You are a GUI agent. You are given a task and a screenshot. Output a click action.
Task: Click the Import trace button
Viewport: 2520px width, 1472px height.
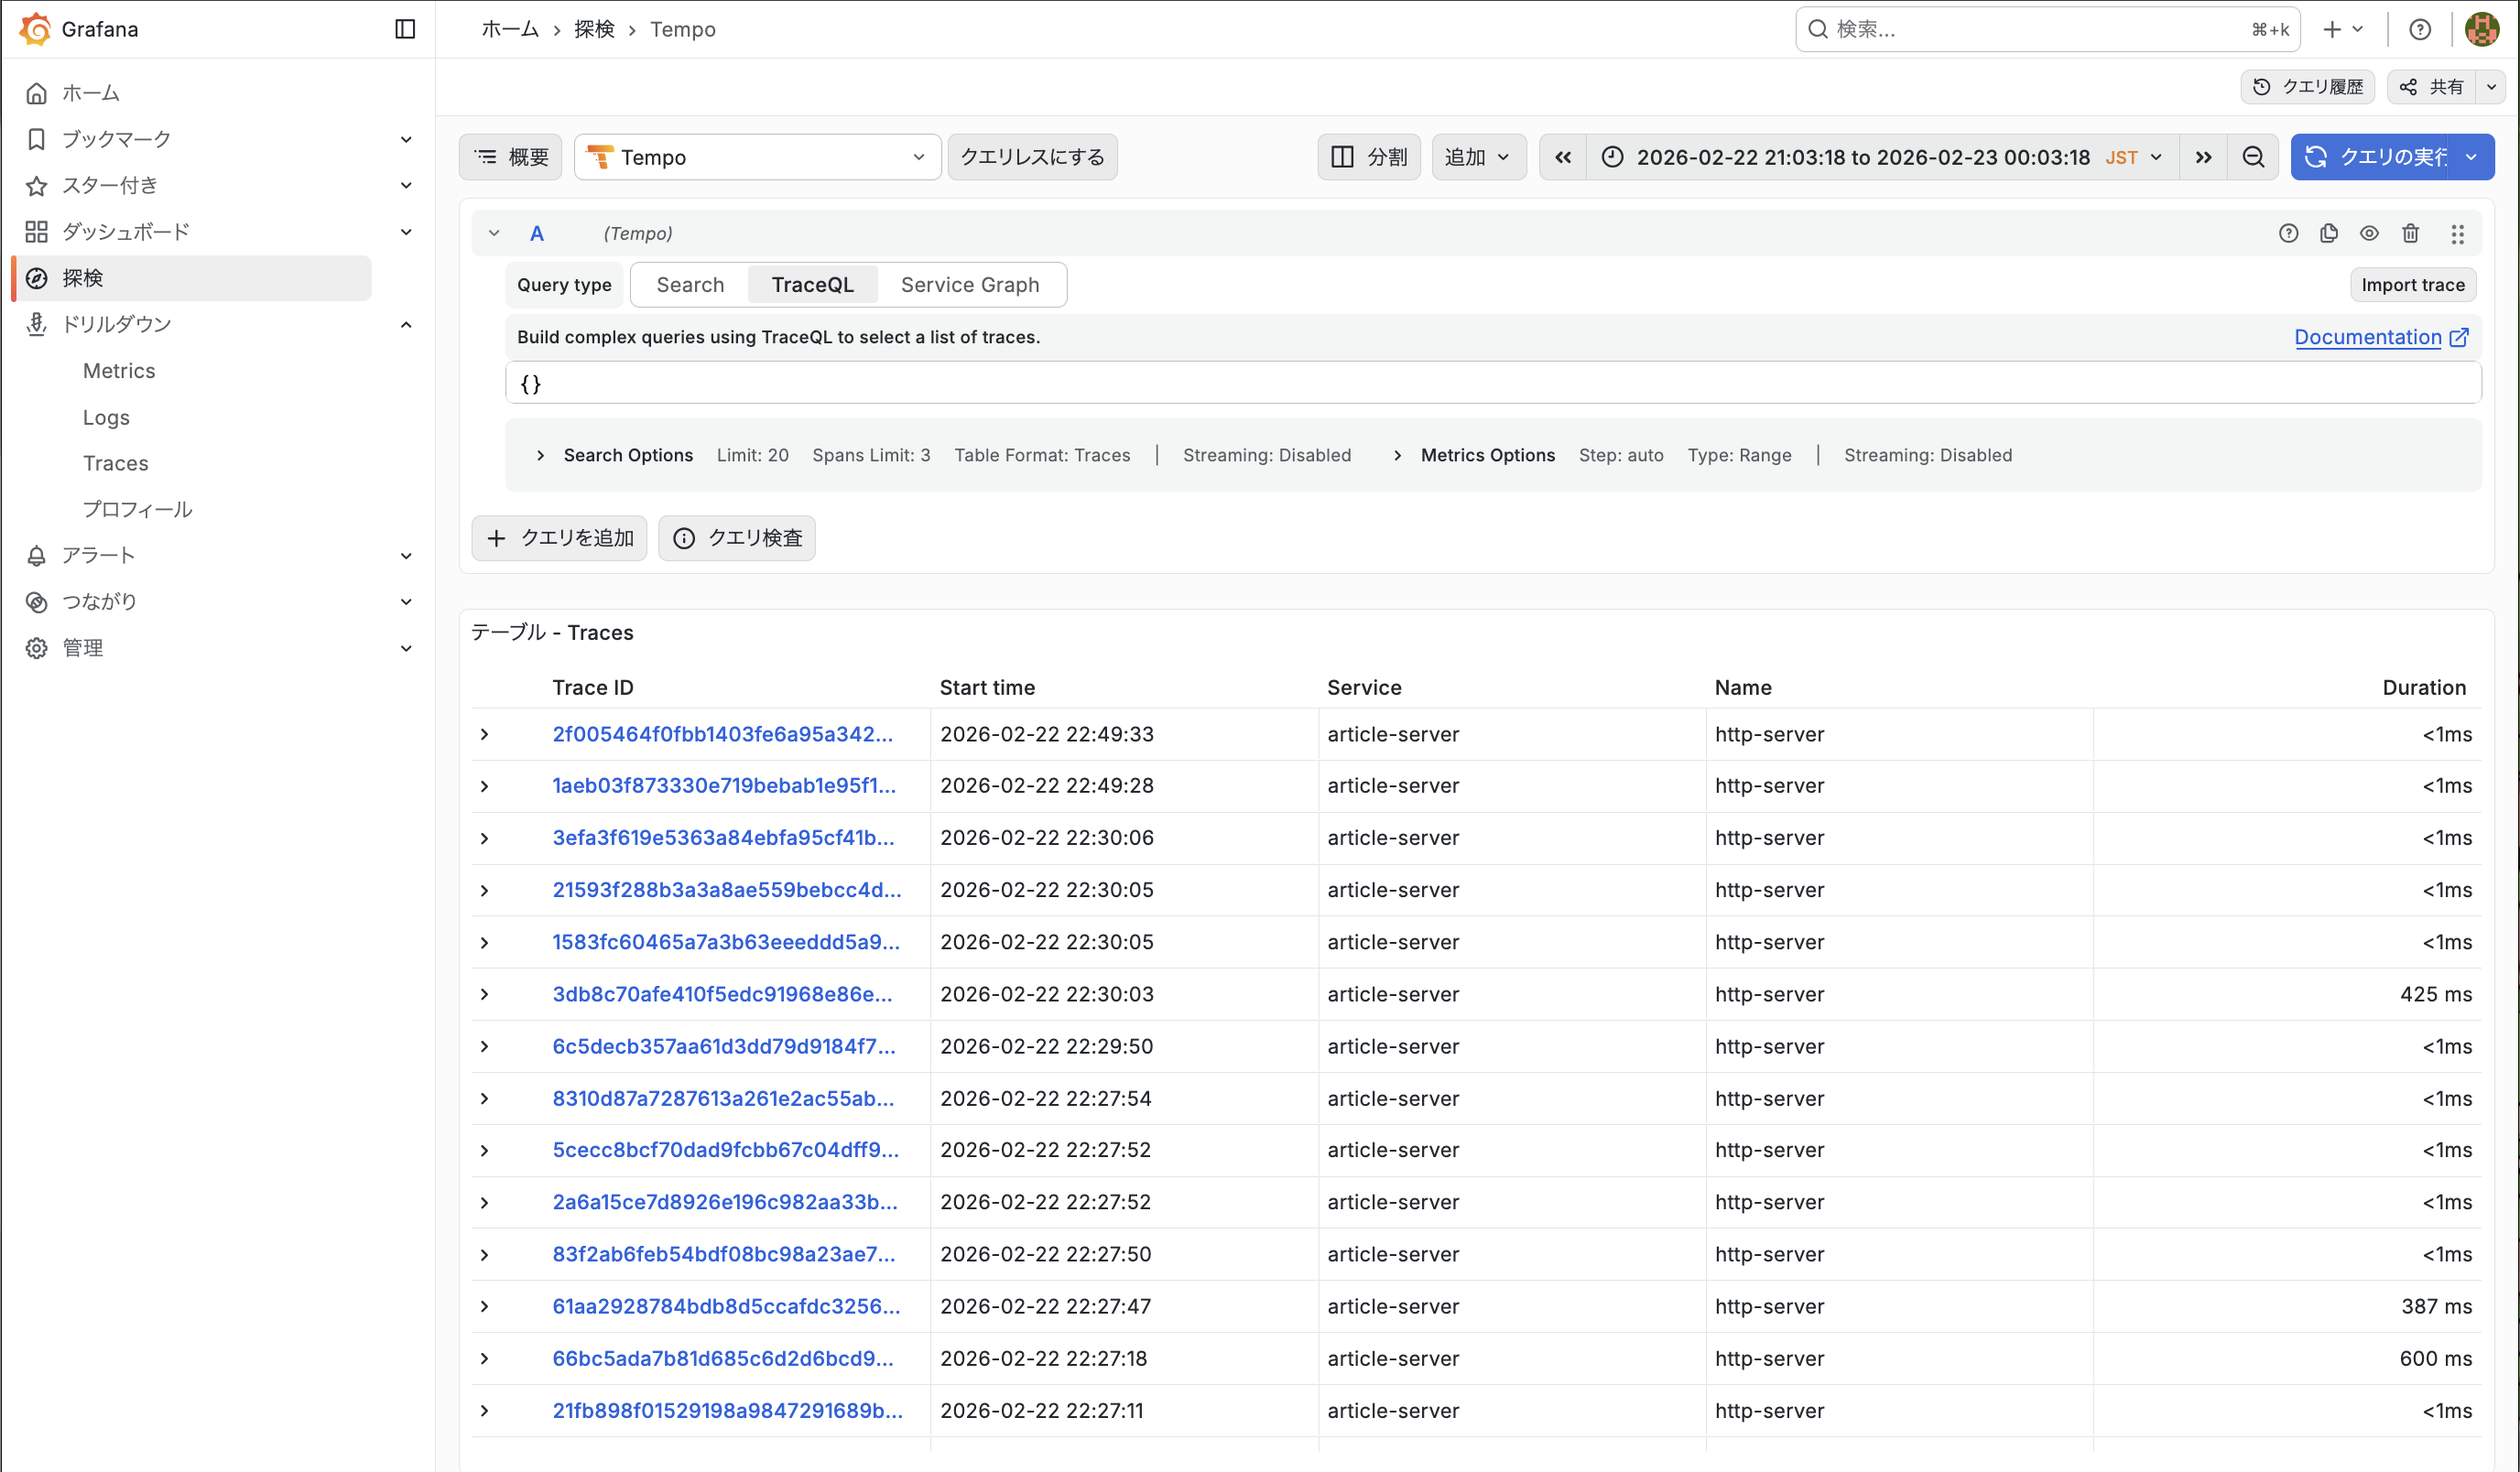[2412, 285]
